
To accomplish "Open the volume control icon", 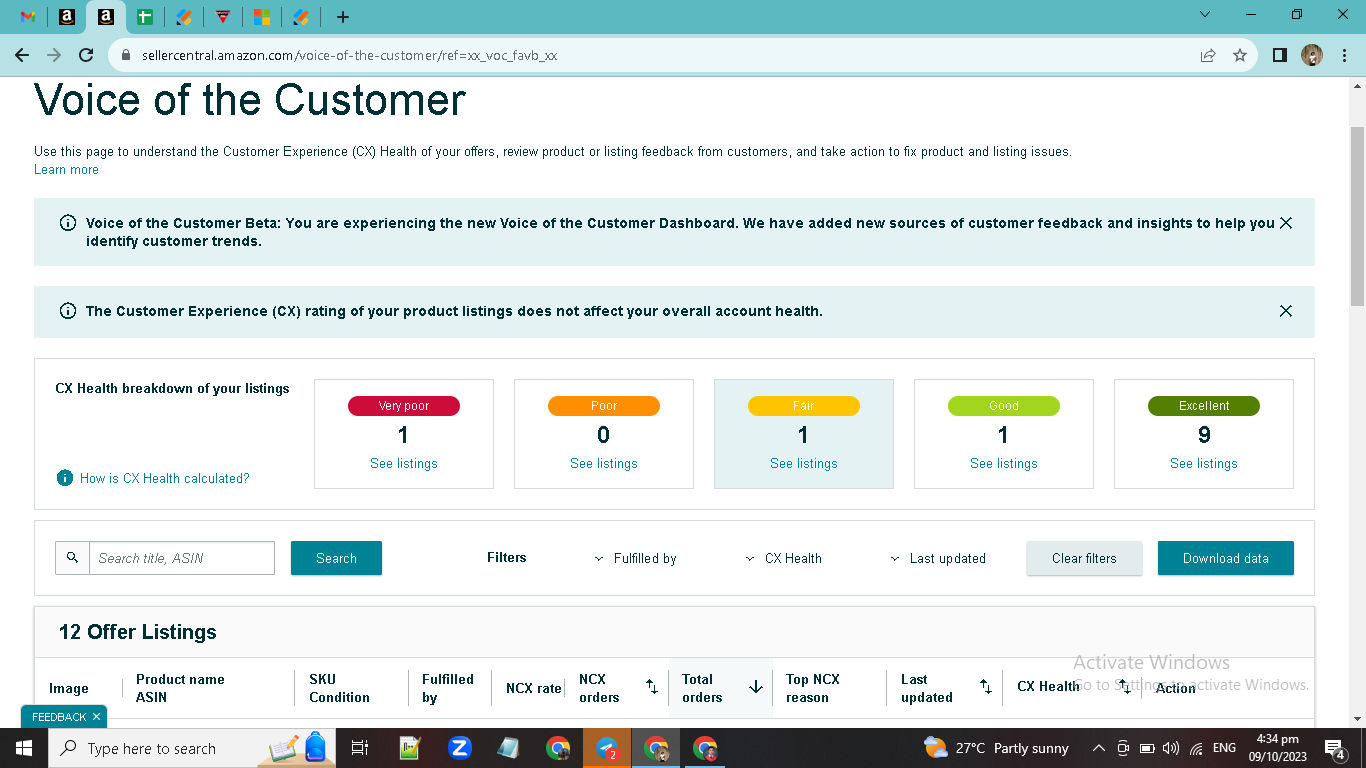I will (1171, 748).
